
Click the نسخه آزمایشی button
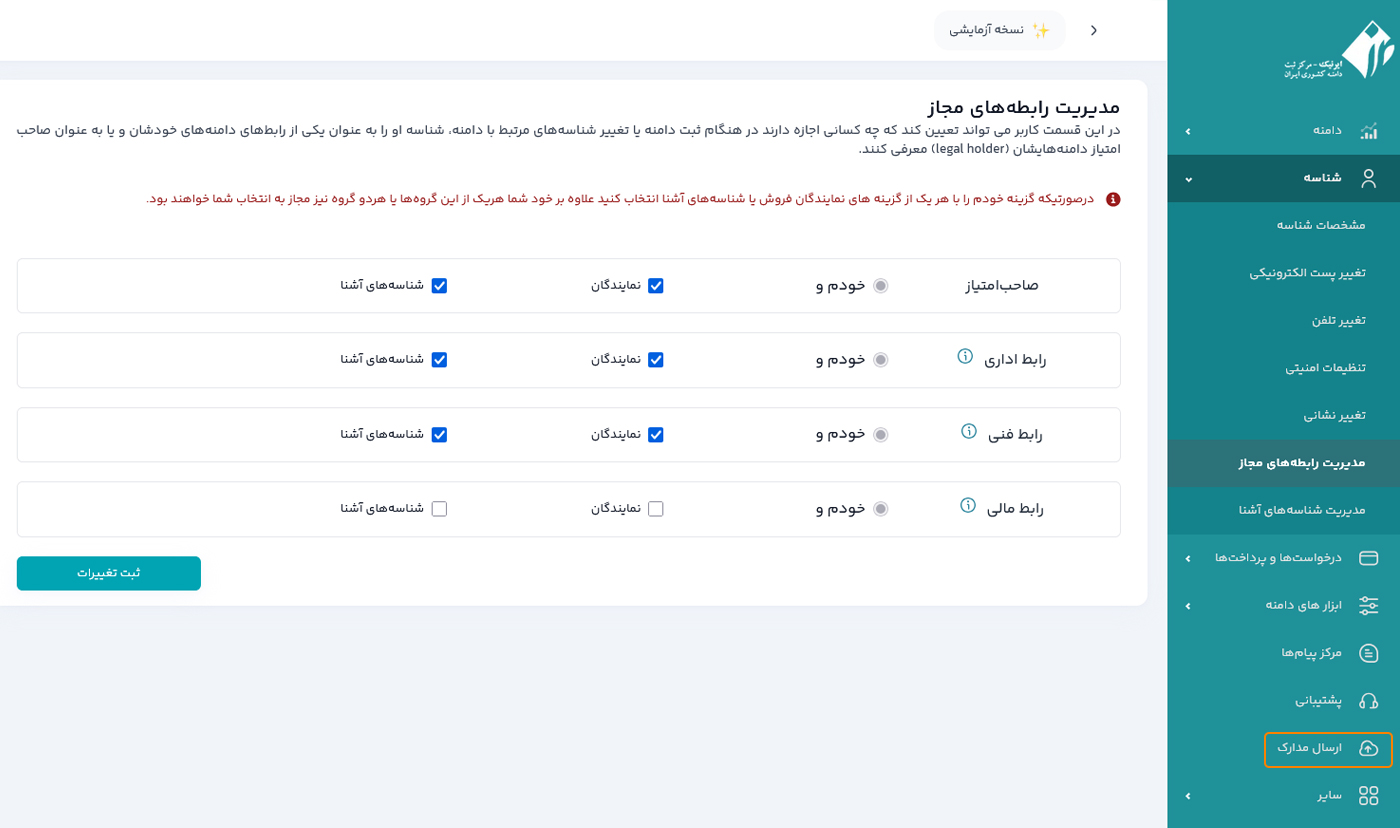tap(999, 31)
